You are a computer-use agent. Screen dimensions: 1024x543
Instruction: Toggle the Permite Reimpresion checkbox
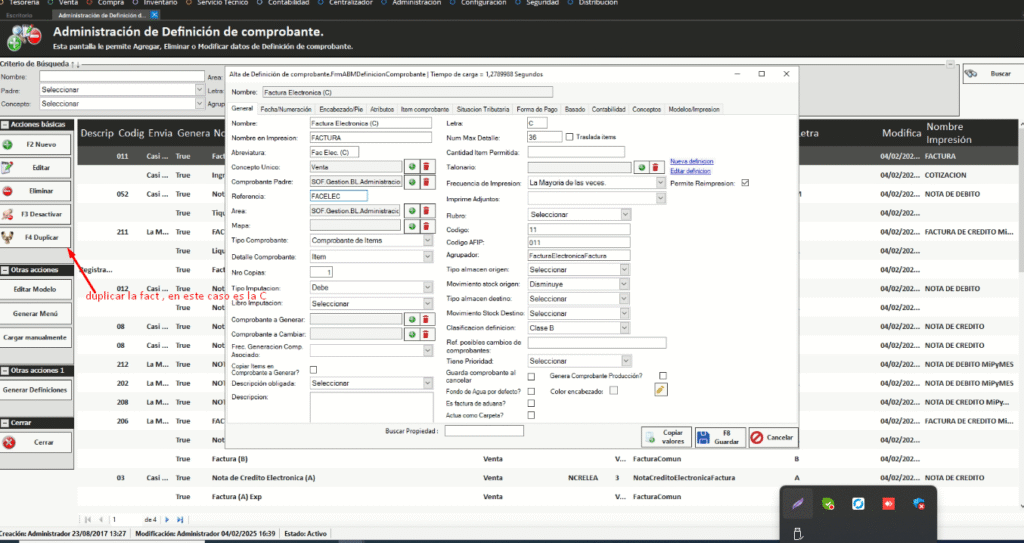click(745, 183)
